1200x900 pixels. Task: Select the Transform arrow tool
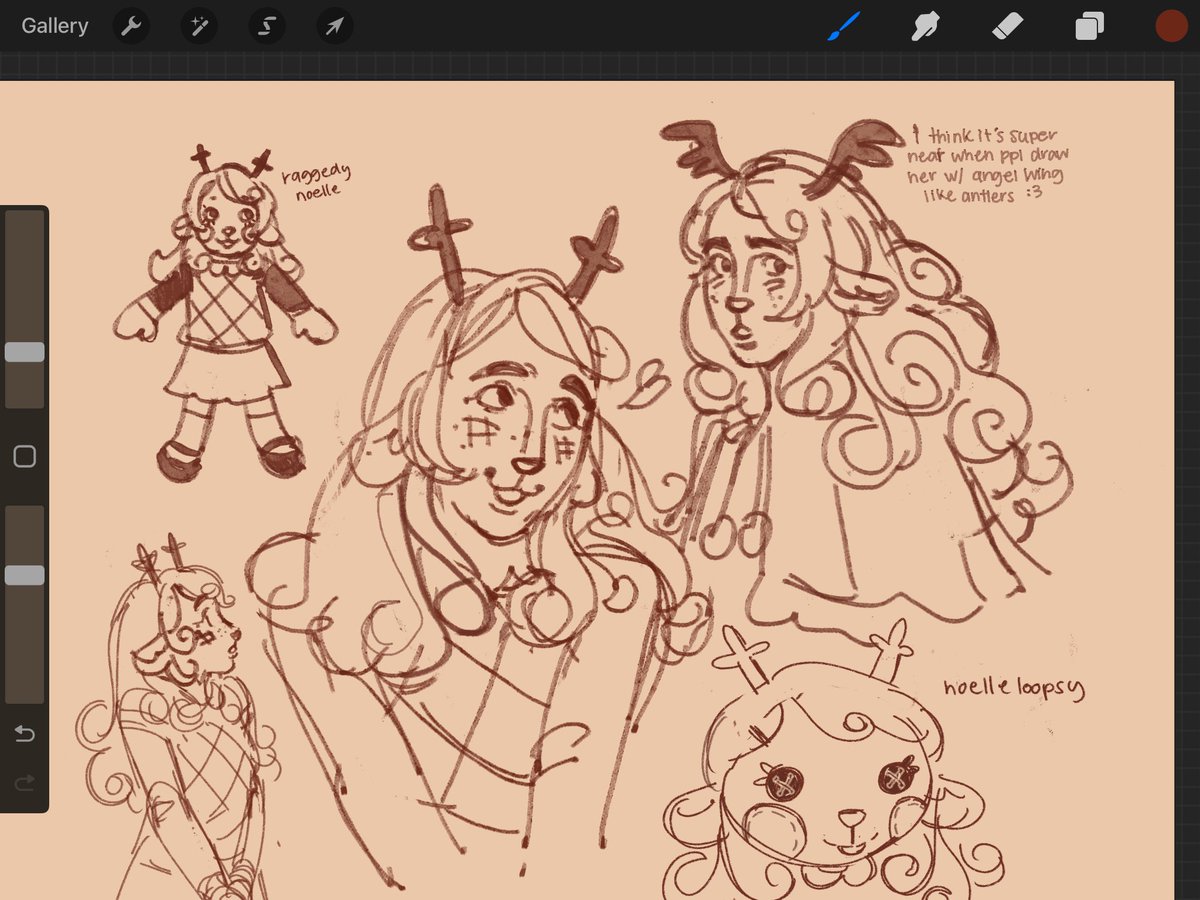[334, 26]
